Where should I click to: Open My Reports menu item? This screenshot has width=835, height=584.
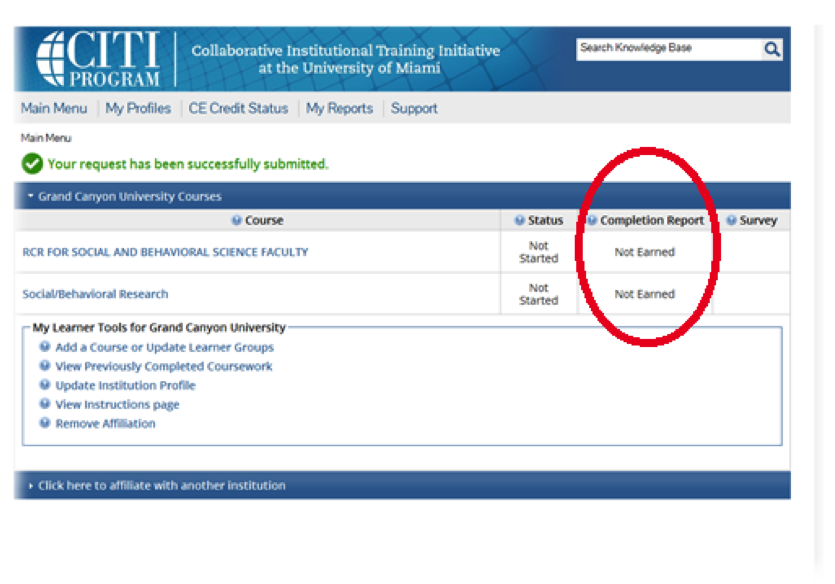339,108
